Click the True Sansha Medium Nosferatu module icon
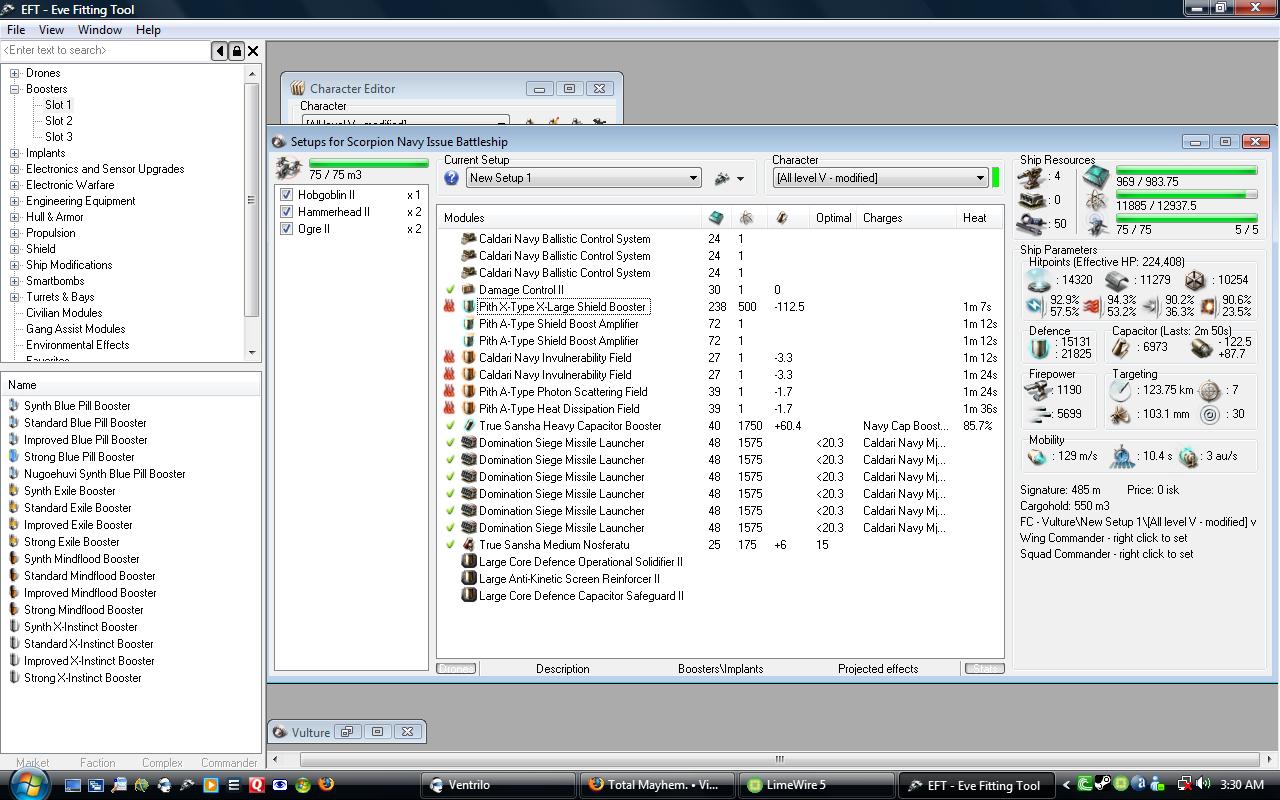The image size is (1280, 800). click(468, 545)
